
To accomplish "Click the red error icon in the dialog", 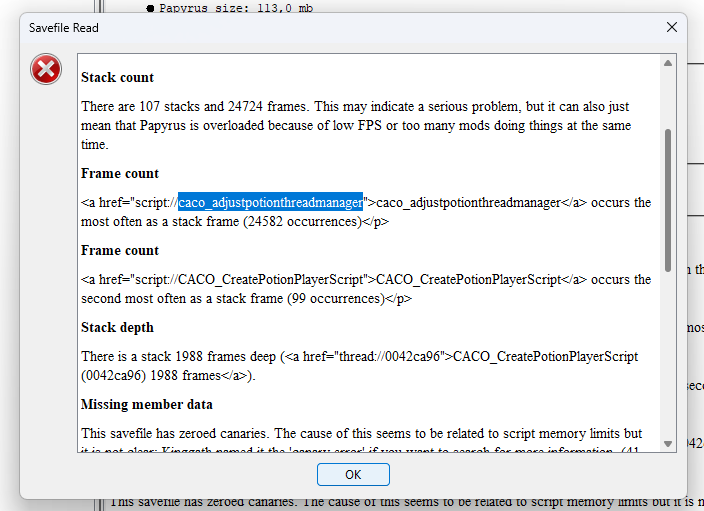I will click(46, 69).
